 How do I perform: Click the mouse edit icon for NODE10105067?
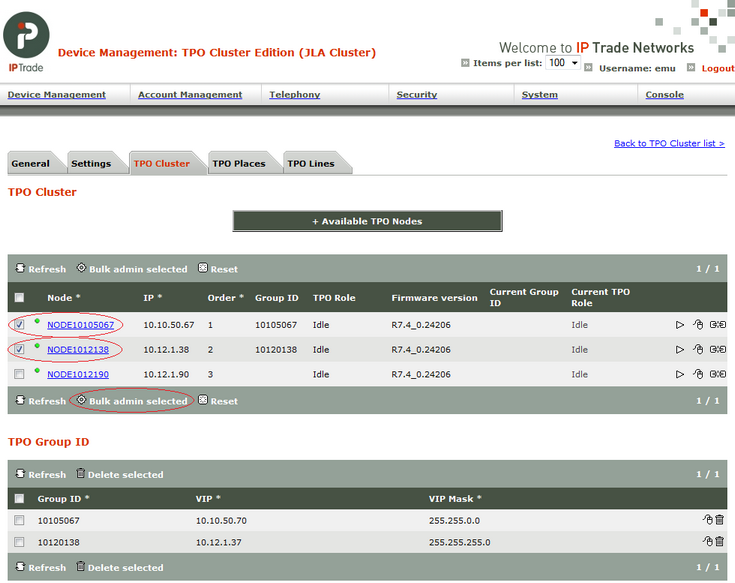pyautogui.click(x=698, y=325)
